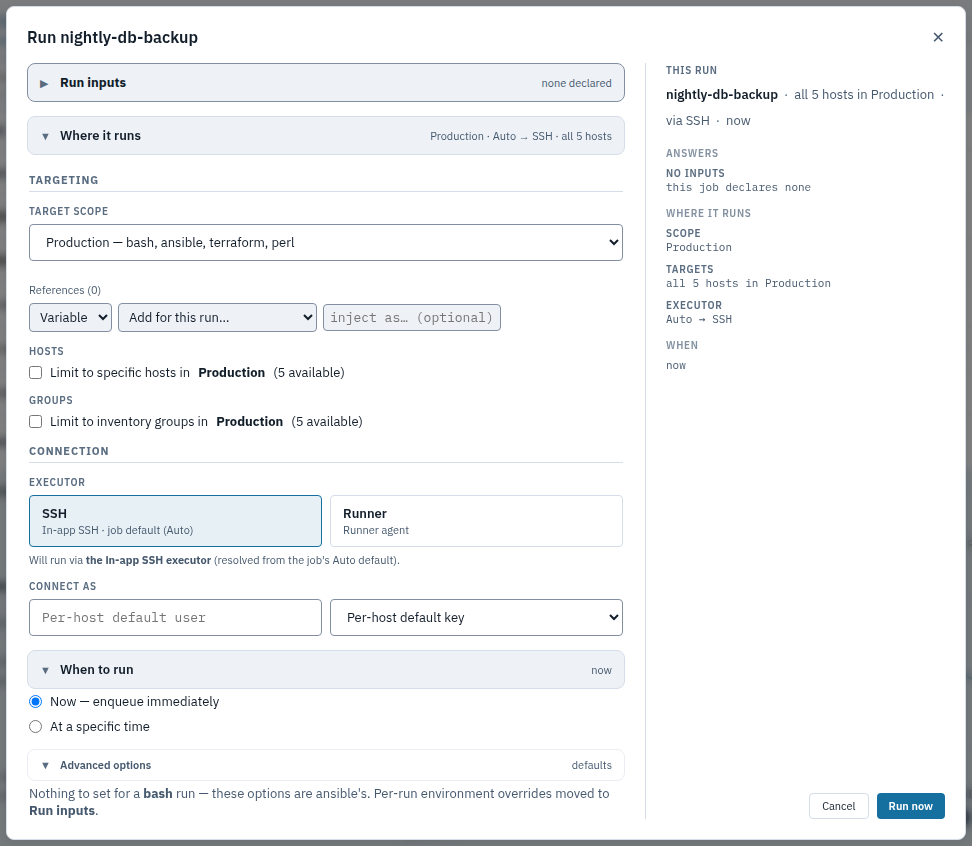This screenshot has height=846, width=972.
Task: Click the nightly-db-backup name in This Run
Action: pos(722,94)
